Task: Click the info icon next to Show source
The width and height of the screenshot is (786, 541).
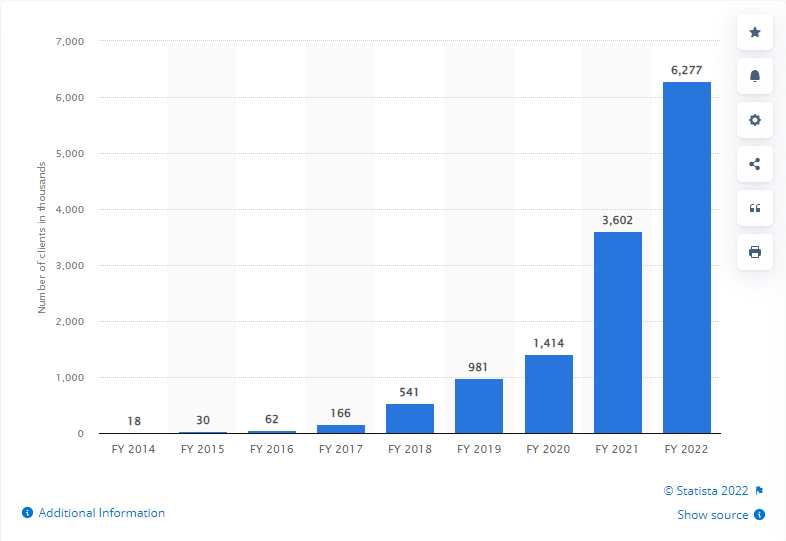Action: [759, 514]
